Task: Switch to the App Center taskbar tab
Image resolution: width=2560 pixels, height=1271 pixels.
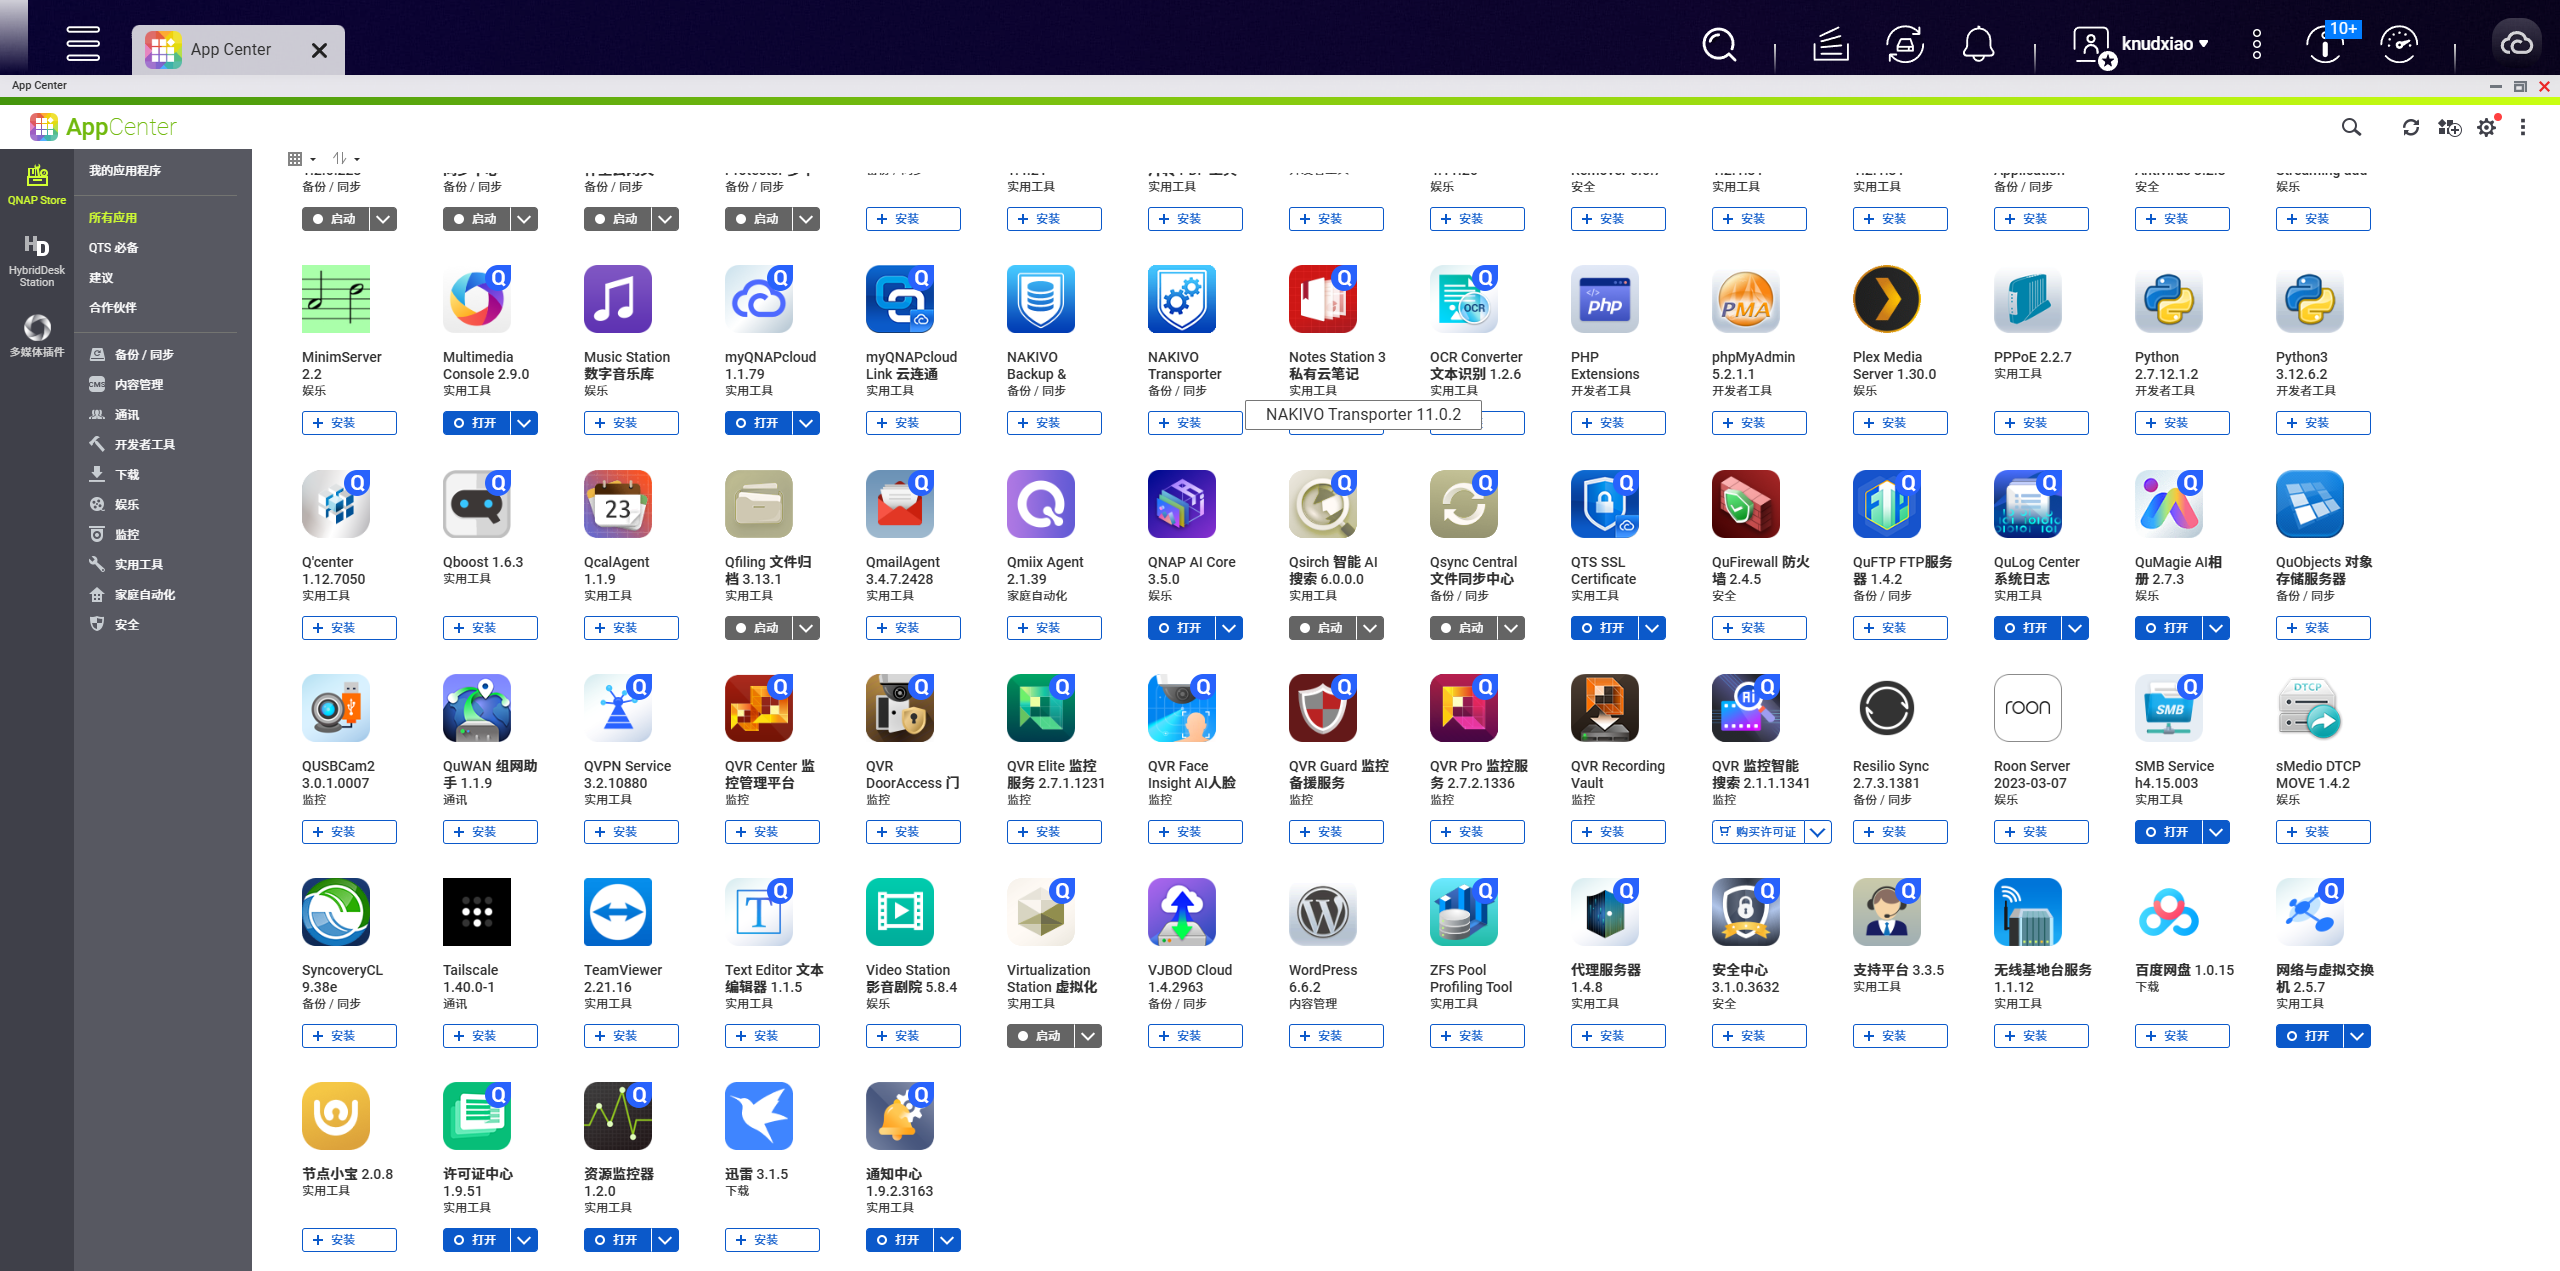Action: click(230, 50)
